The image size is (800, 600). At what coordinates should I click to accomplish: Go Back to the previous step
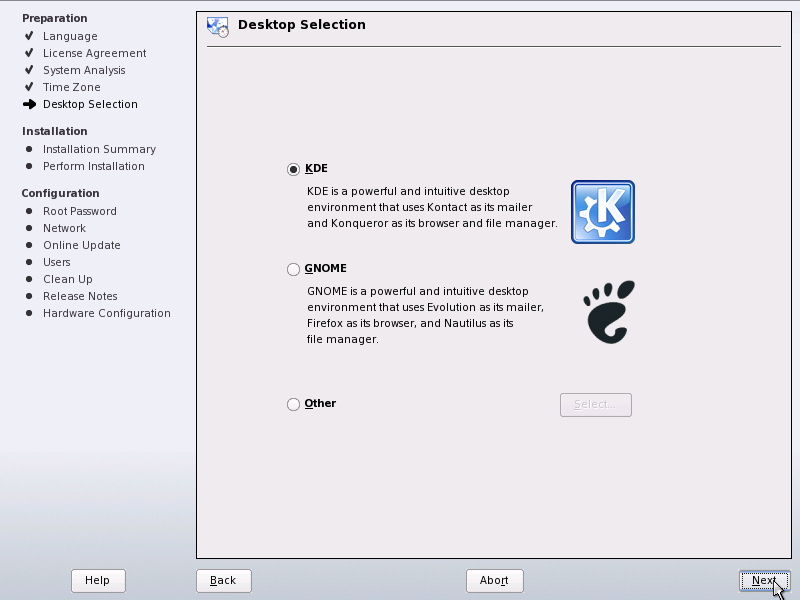click(x=223, y=581)
